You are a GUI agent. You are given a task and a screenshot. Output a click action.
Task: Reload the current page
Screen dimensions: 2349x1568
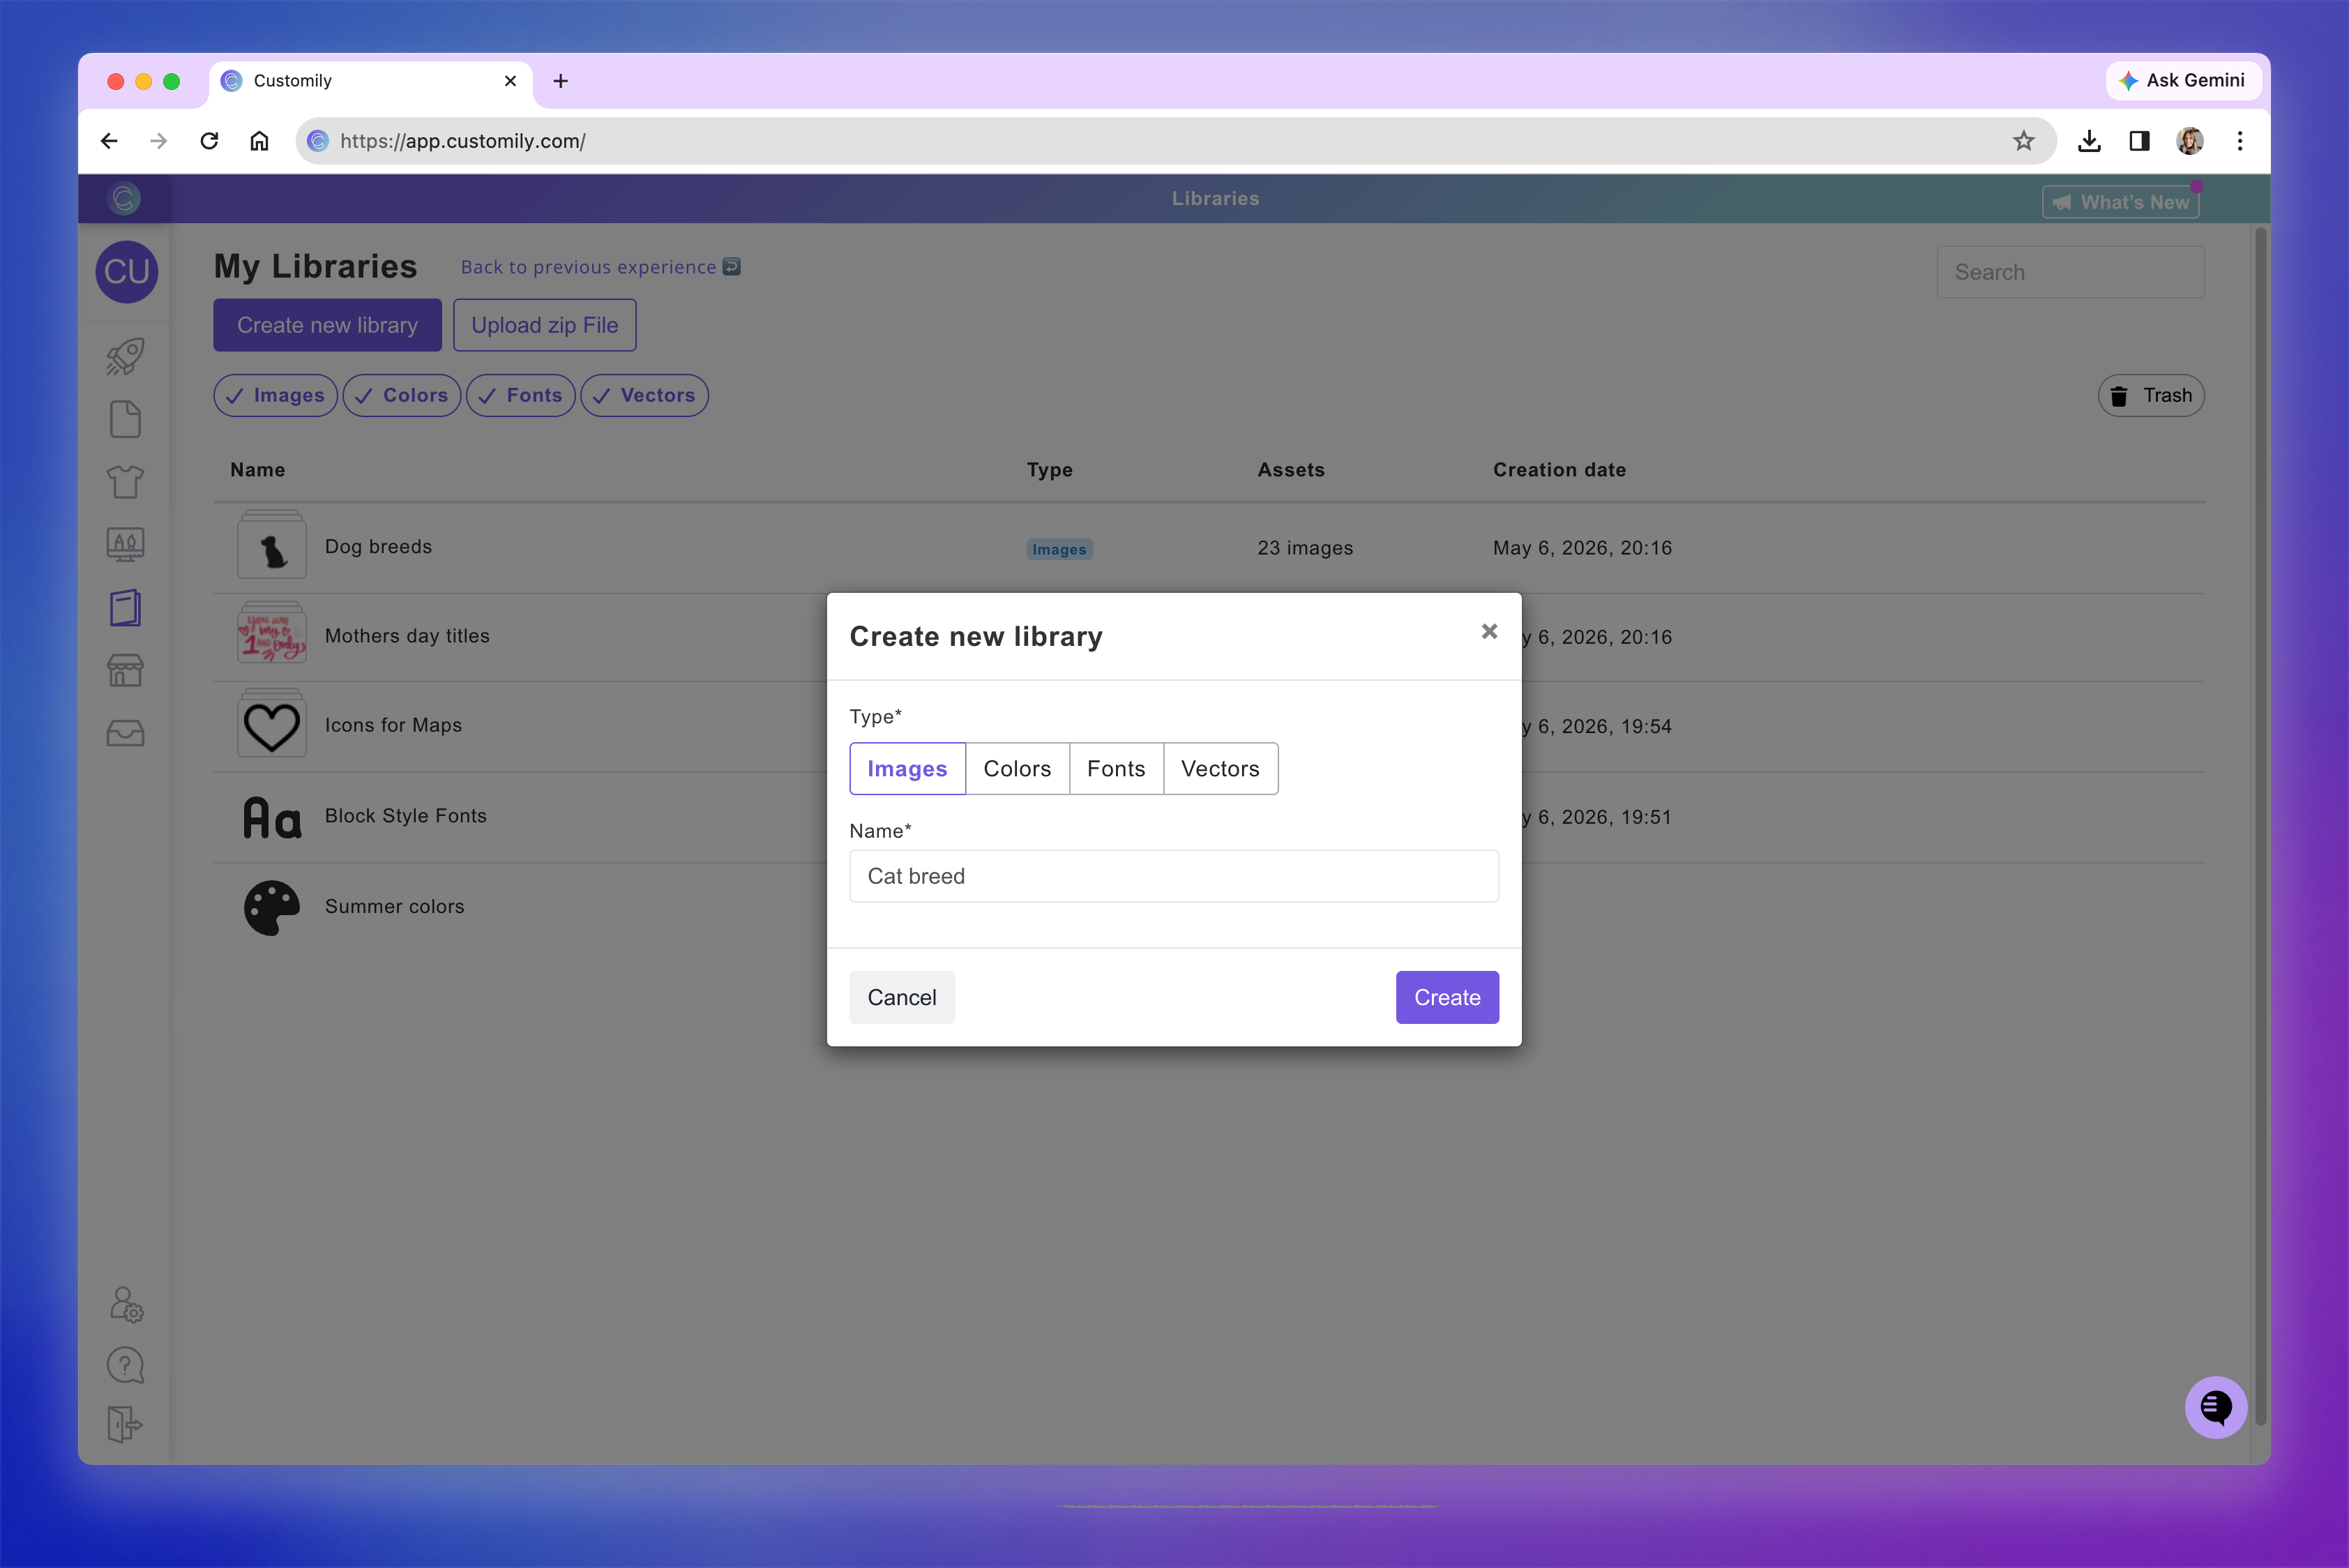[209, 141]
